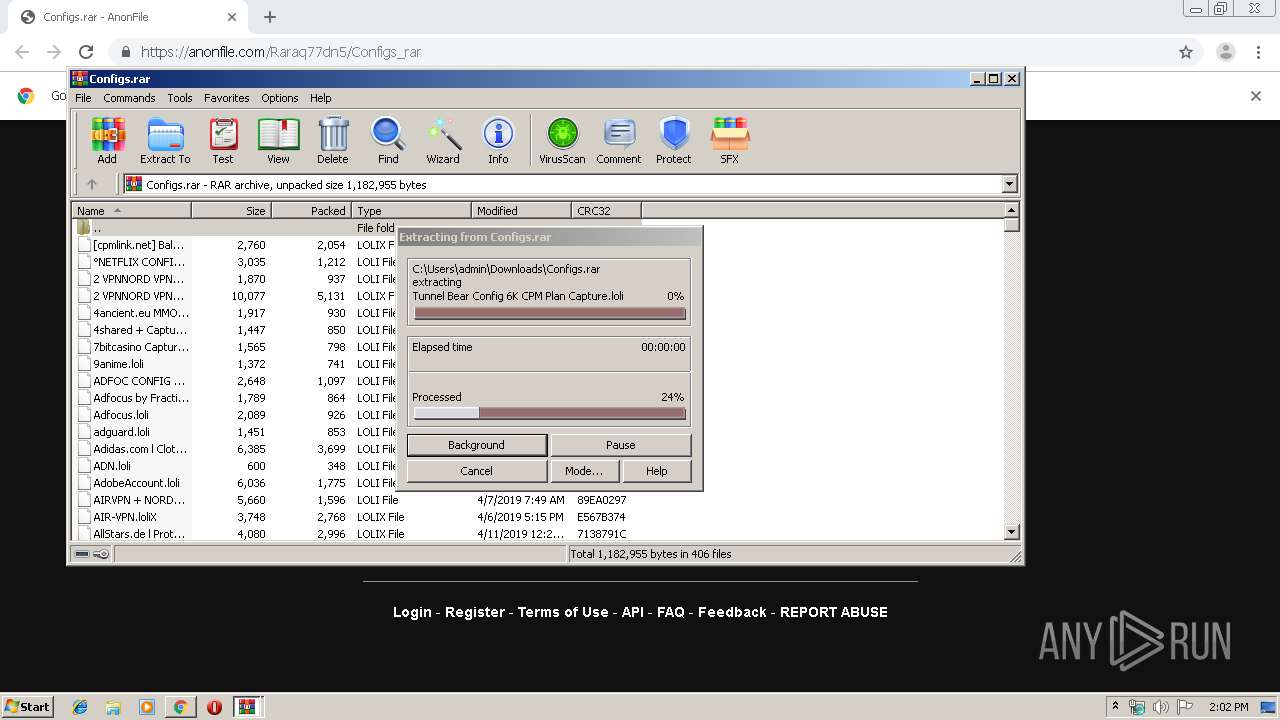Open the file explorer taskbar icon
Screen dimensions: 1280x720
113,707
